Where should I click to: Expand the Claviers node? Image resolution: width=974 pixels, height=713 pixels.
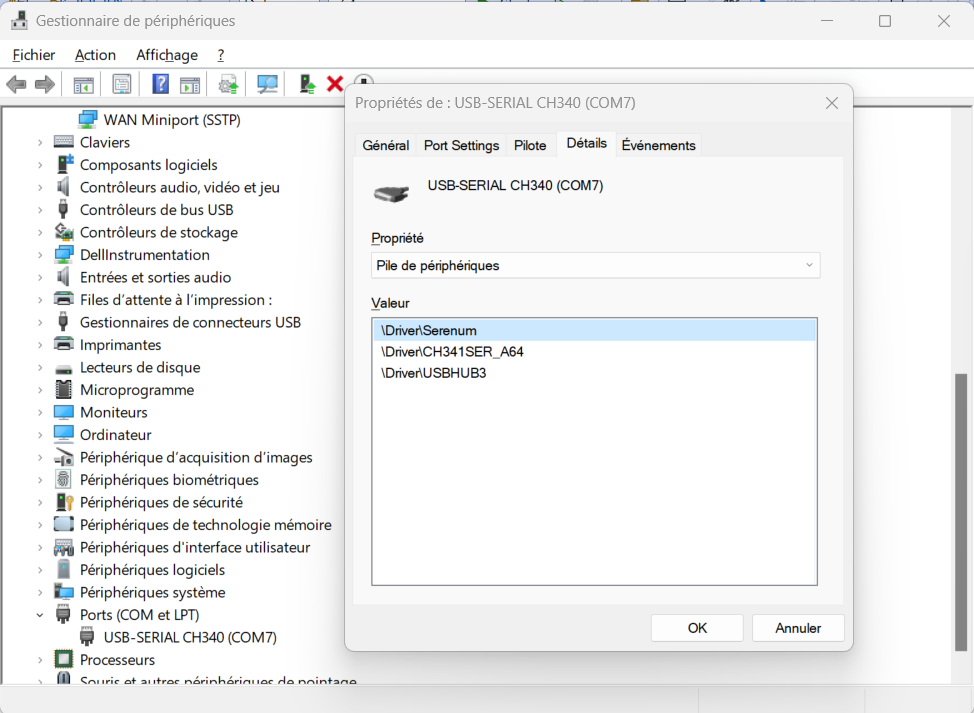[x=40, y=142]
